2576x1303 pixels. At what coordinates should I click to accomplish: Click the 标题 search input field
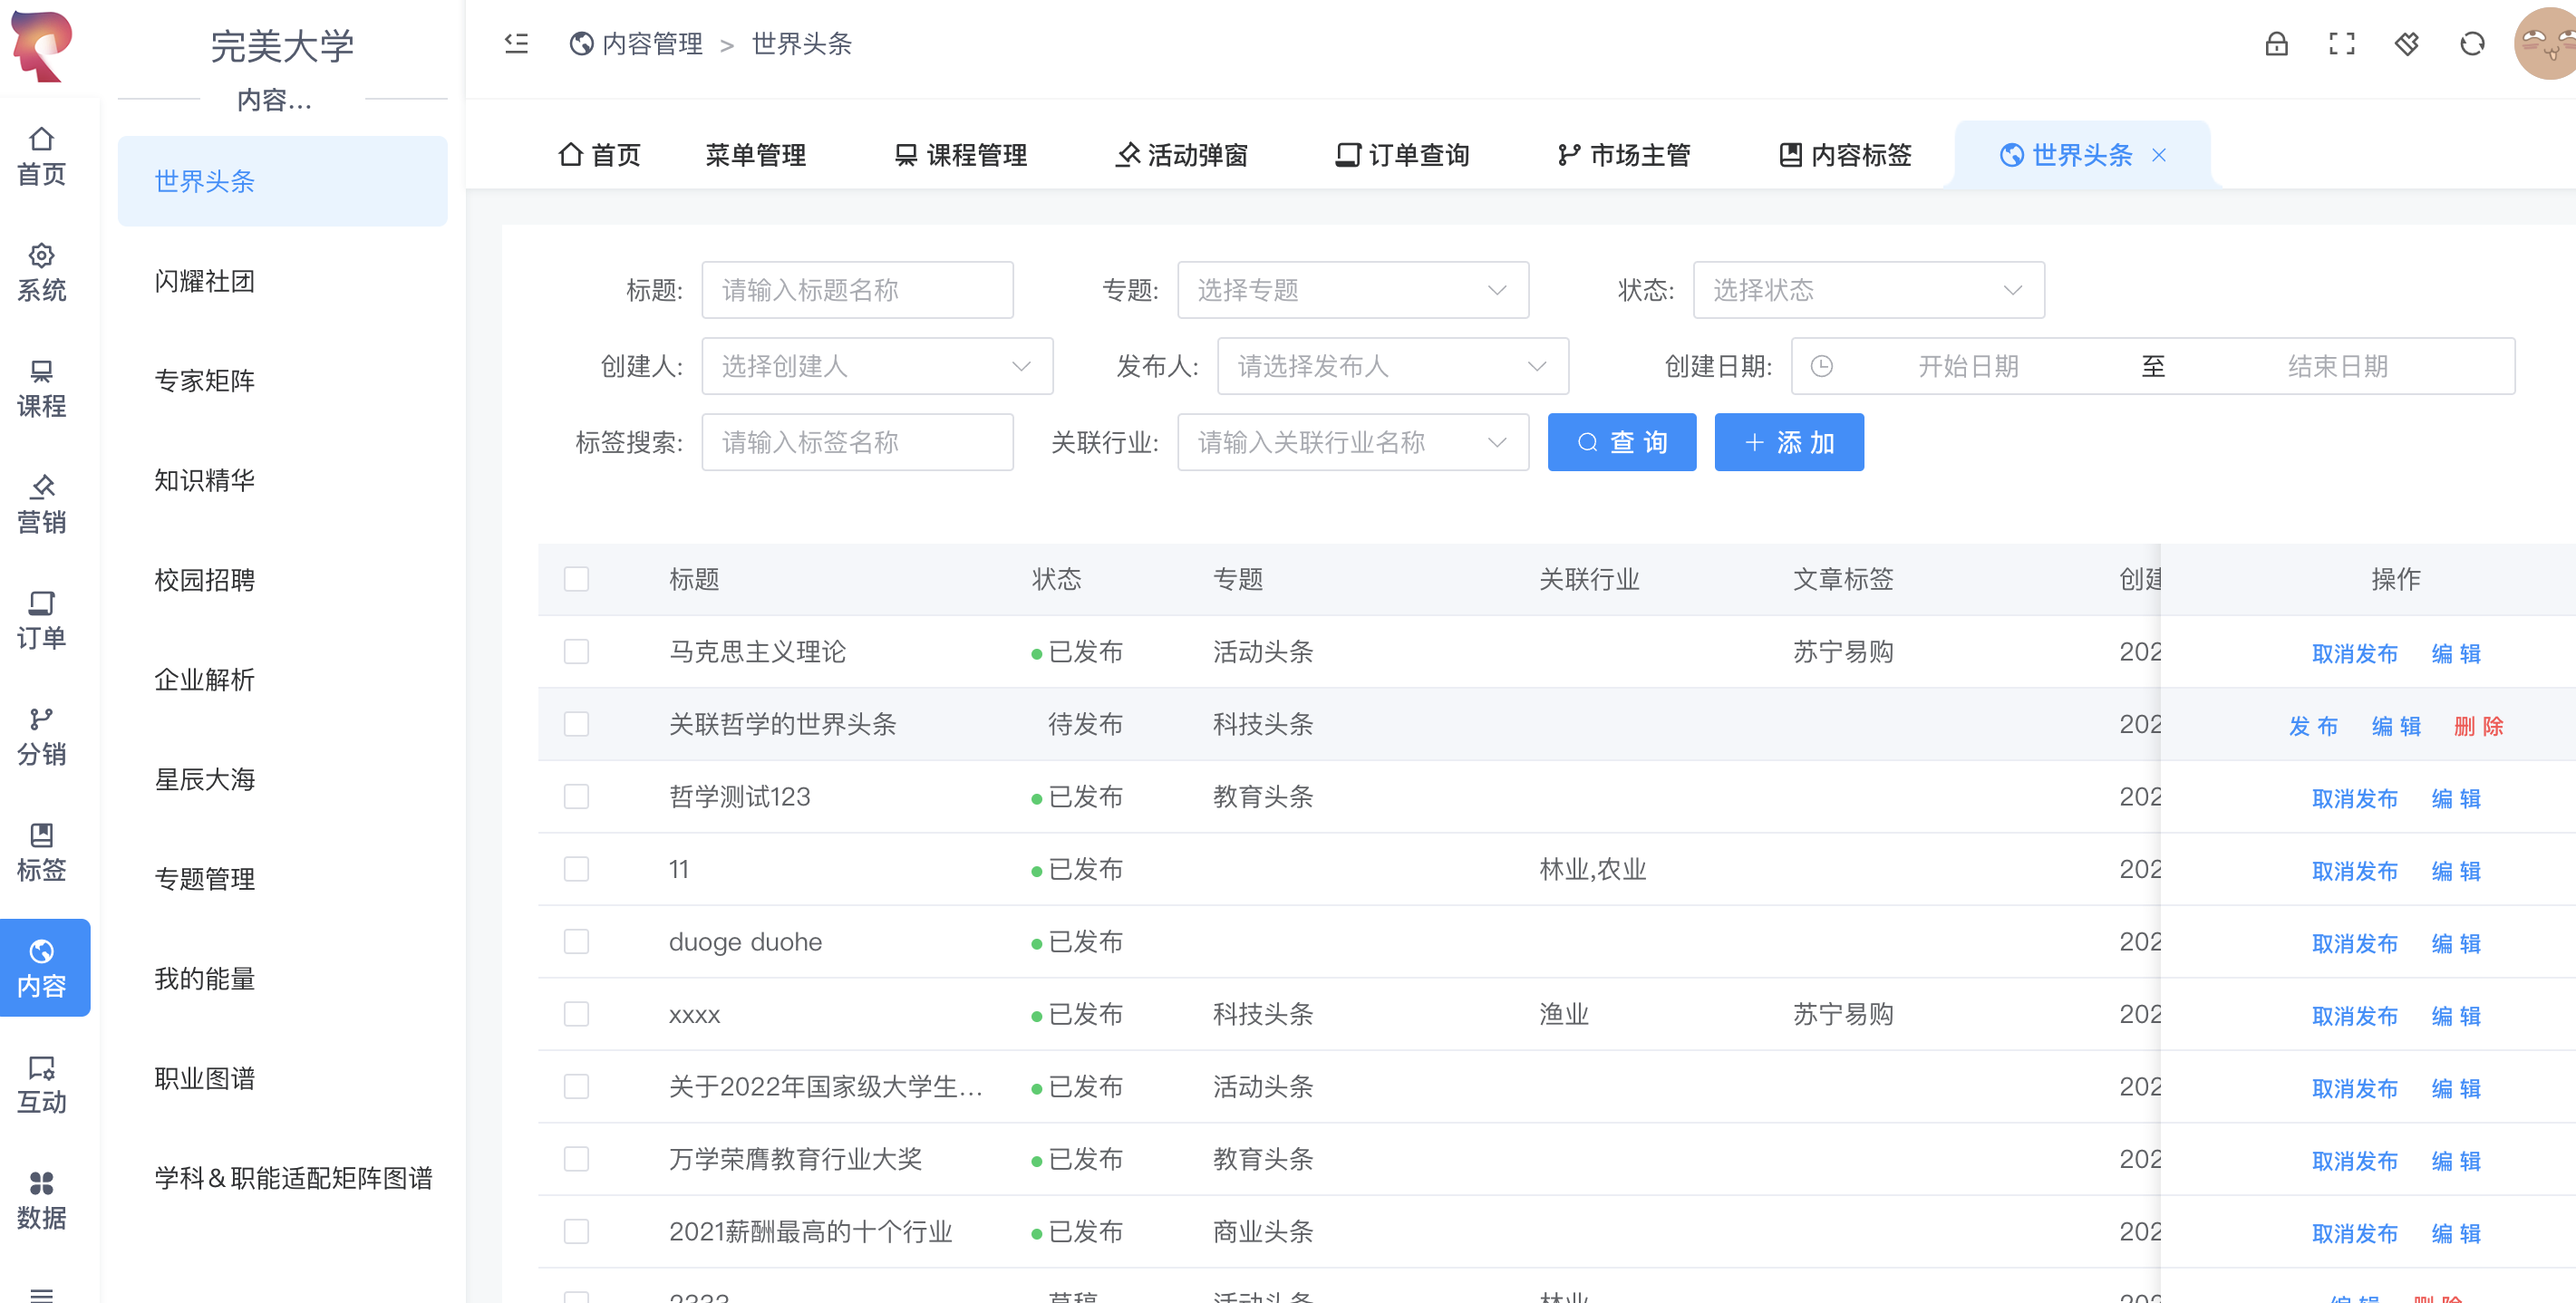[x=857, y=291]
